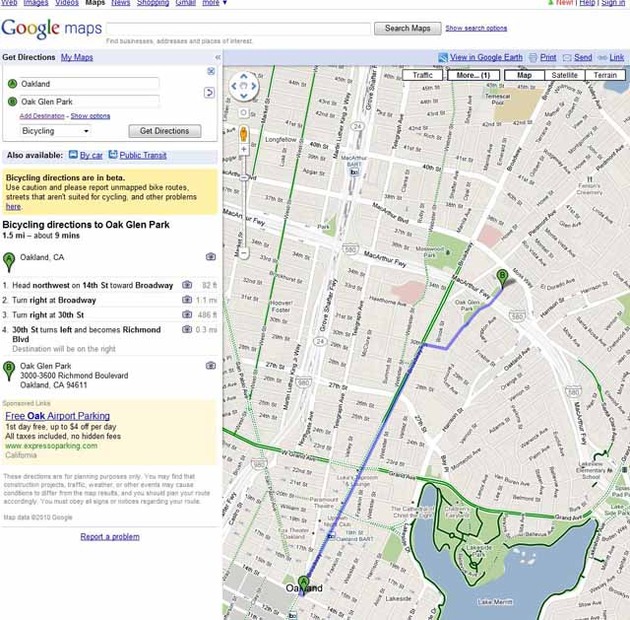Click the Get Directions button
The width and height of the screenshot is (630, 620).
click(x=165, y=131)
